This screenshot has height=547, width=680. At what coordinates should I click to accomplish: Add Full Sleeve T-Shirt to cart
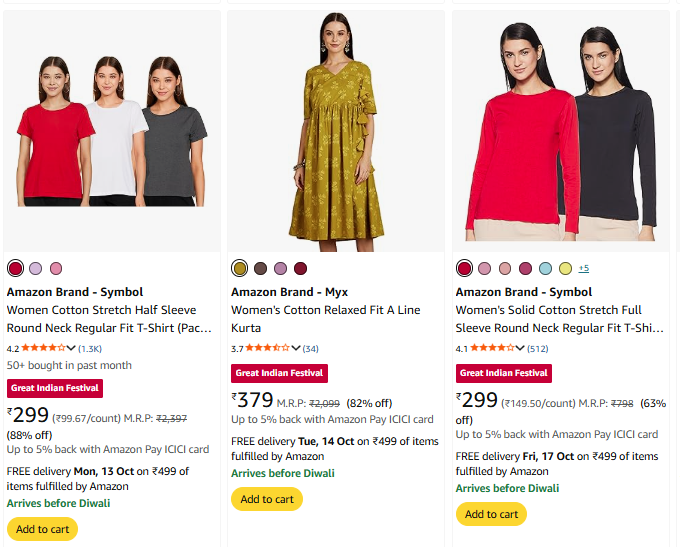(x=491, y=514)
